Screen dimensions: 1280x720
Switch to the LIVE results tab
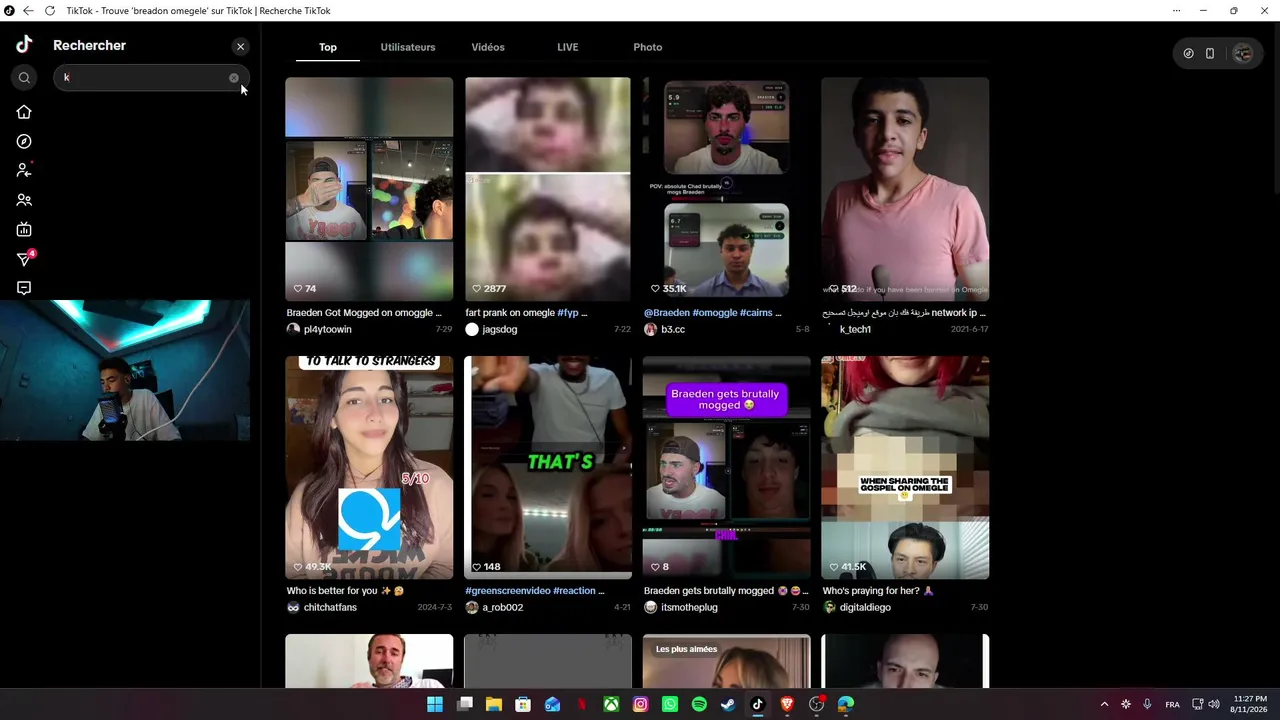coord(568,47)
